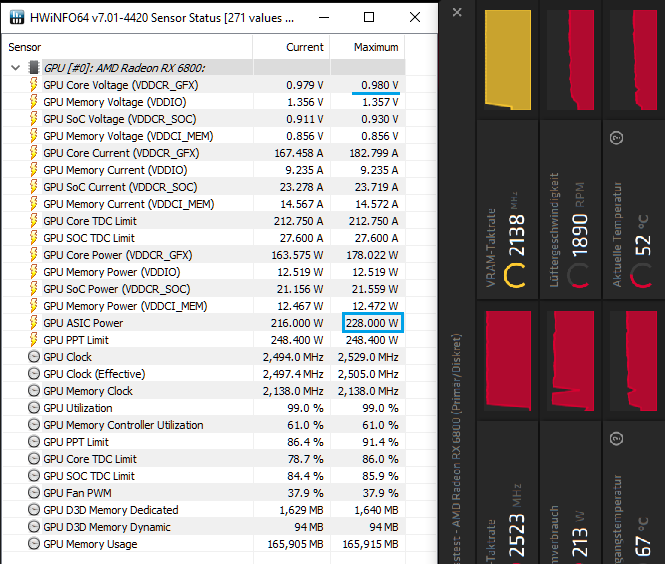The image size is (665, 564).
Task: Select GPU SOC TDC Limit percent row
Action: click(204, 476)
